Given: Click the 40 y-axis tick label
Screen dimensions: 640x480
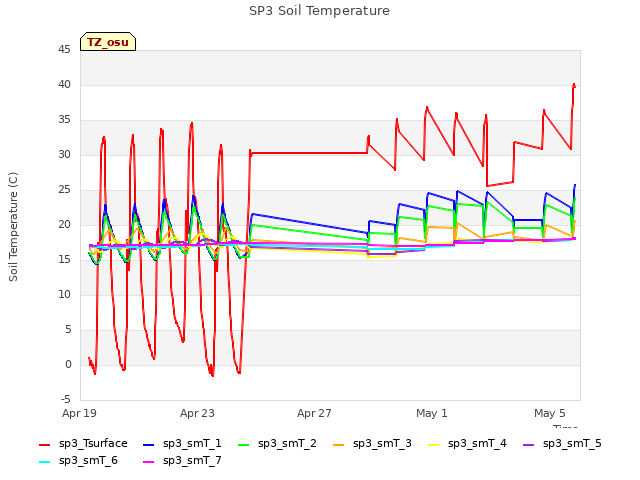Looking at the screenshot, I should coord(64,84).
